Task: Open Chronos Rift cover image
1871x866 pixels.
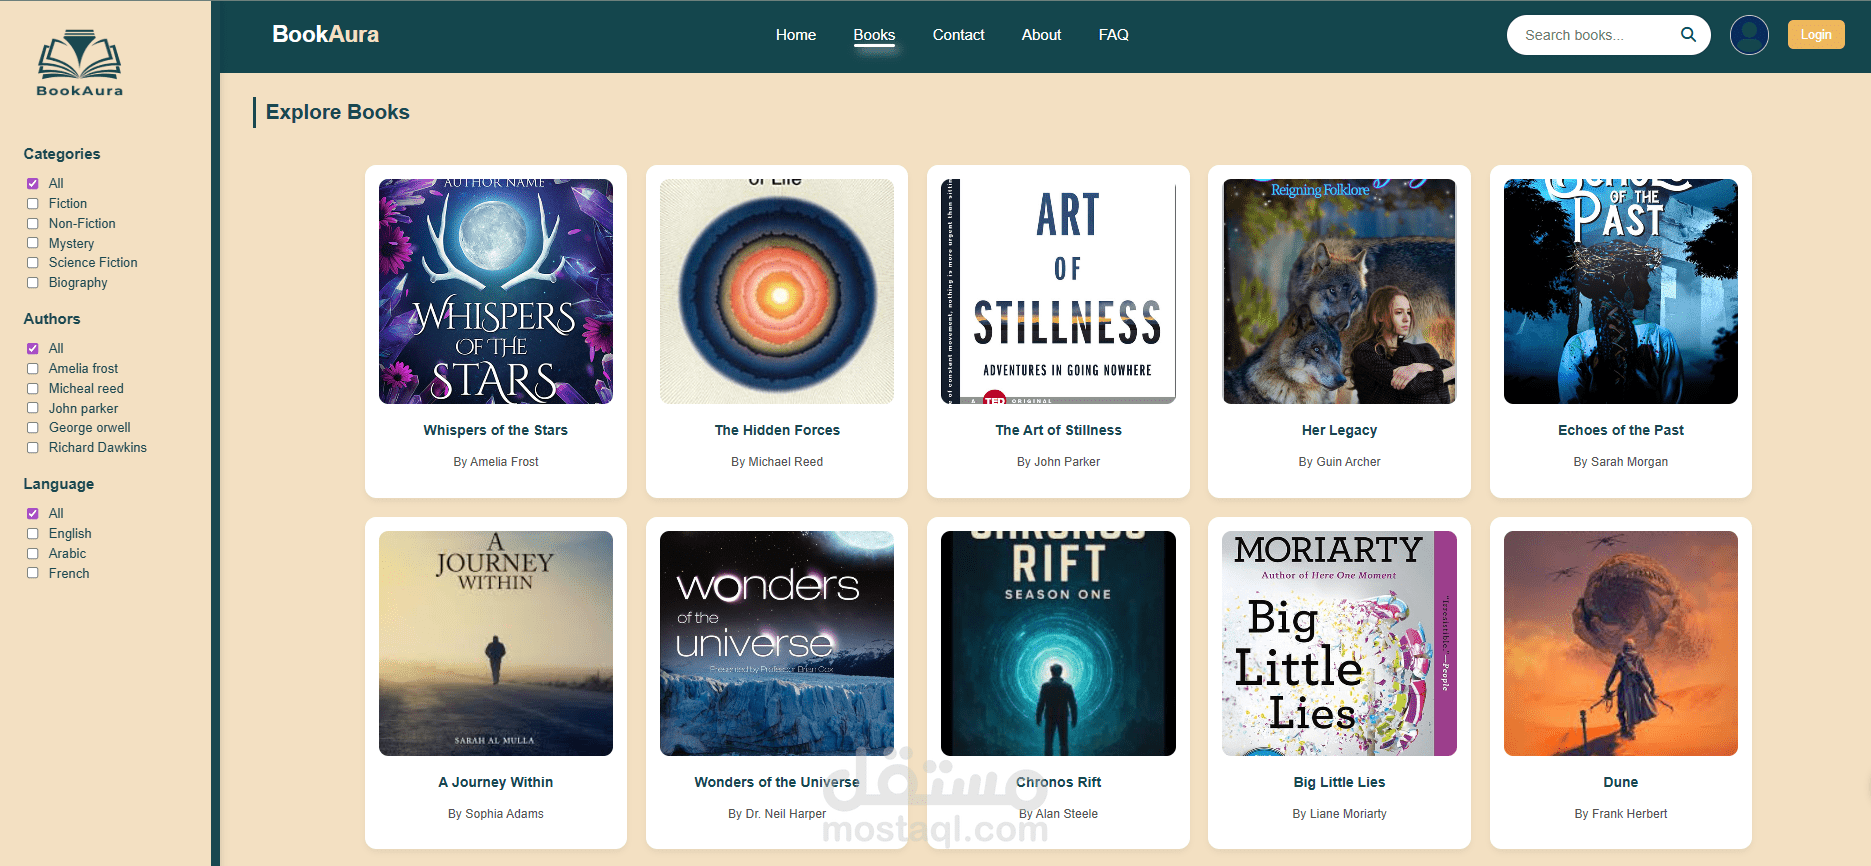Action: [x=1058, y=643]
